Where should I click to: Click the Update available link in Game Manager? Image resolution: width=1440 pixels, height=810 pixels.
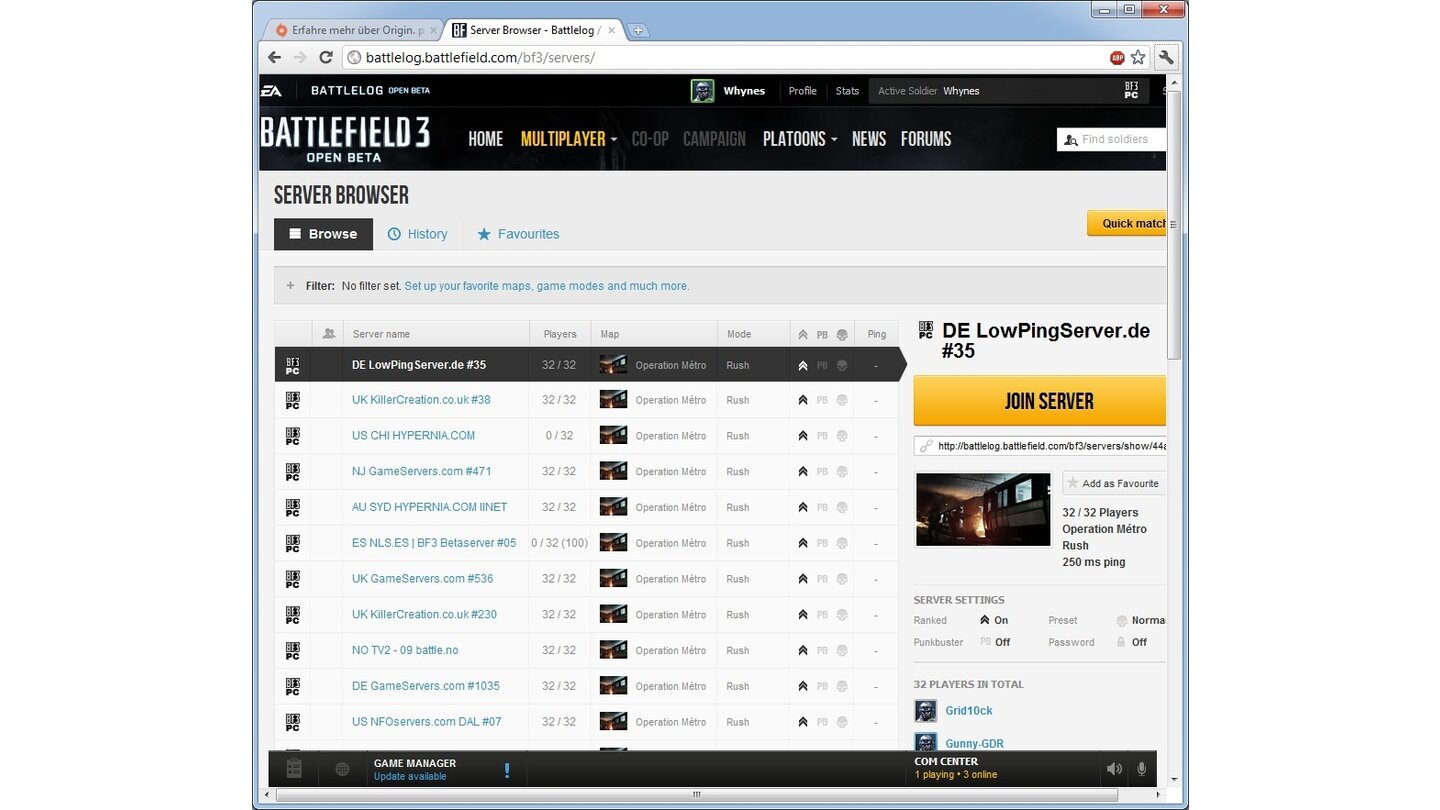pyautogui.click(x=410, y=777)
